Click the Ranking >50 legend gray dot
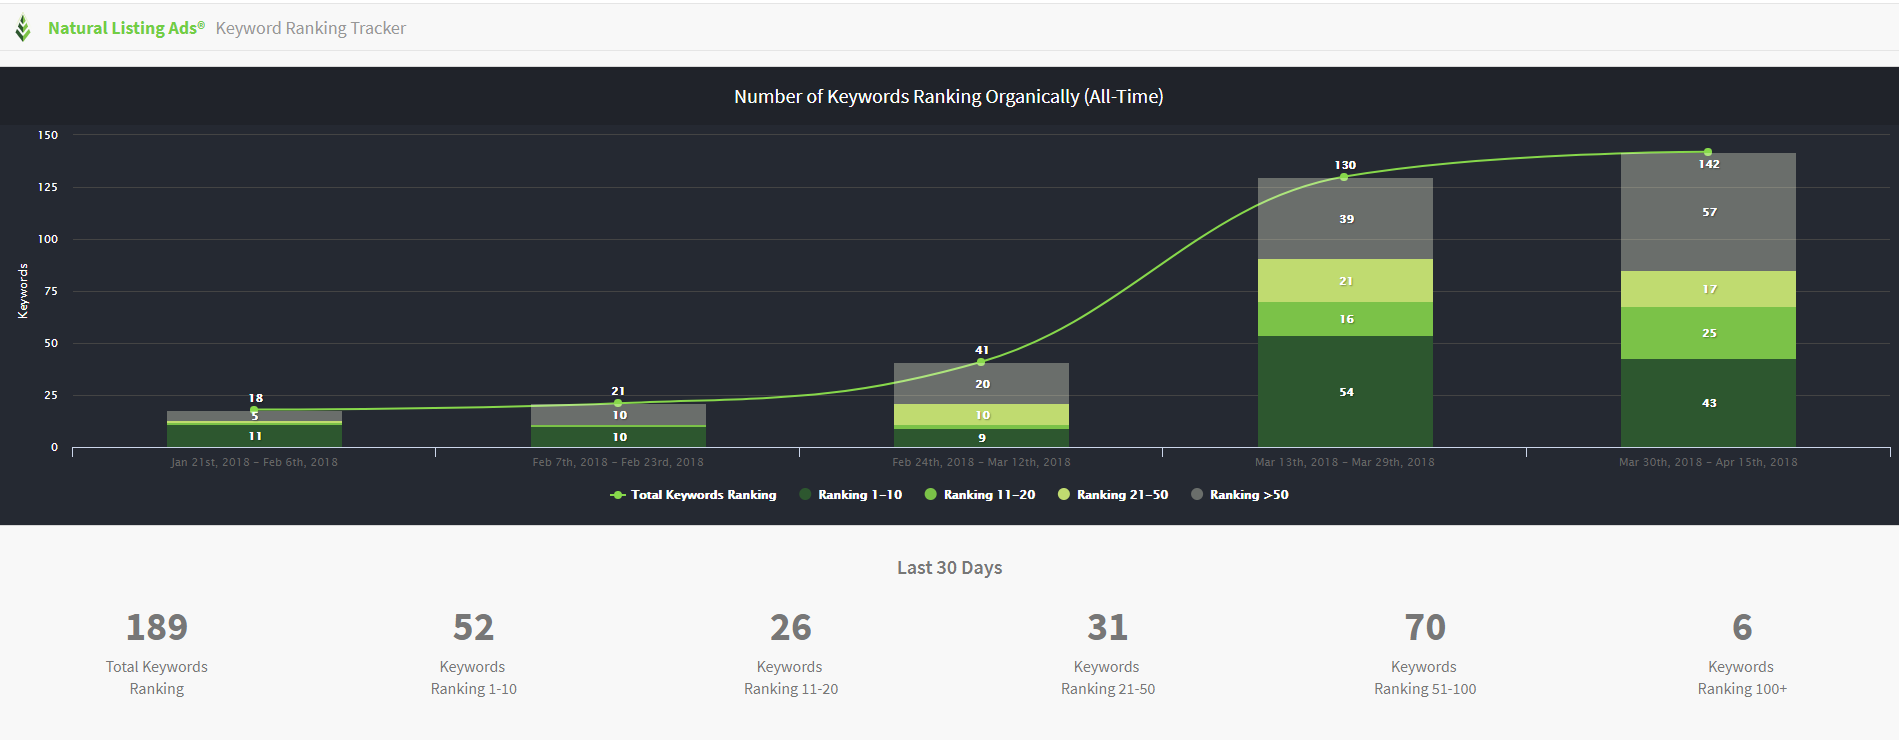Screen dimensions: 1899x740 coord(1197,494)
